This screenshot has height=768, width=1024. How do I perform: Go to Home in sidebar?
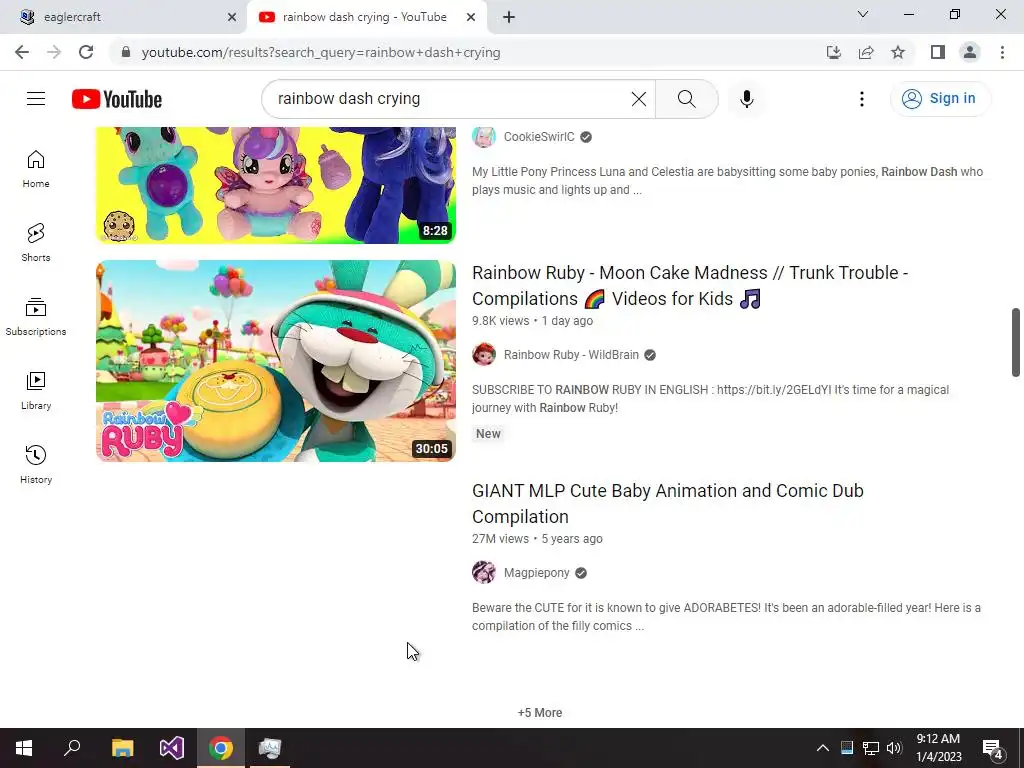pyautogui.click(x=36, y=168)
